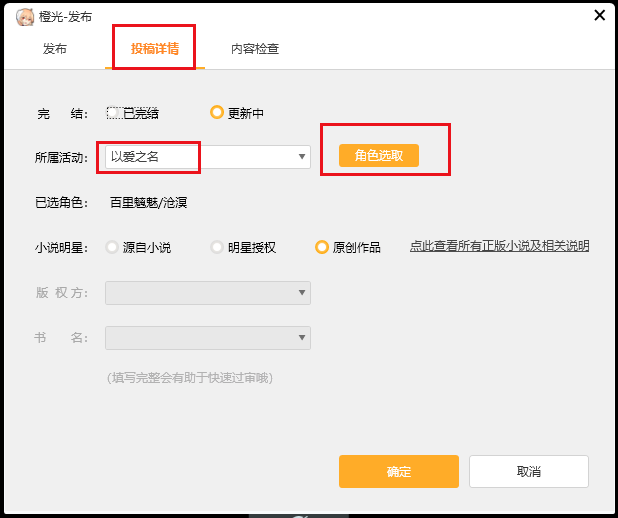Select the 更新中 radio option
Viewport: 618px width, 518px height.
(217, 113)
